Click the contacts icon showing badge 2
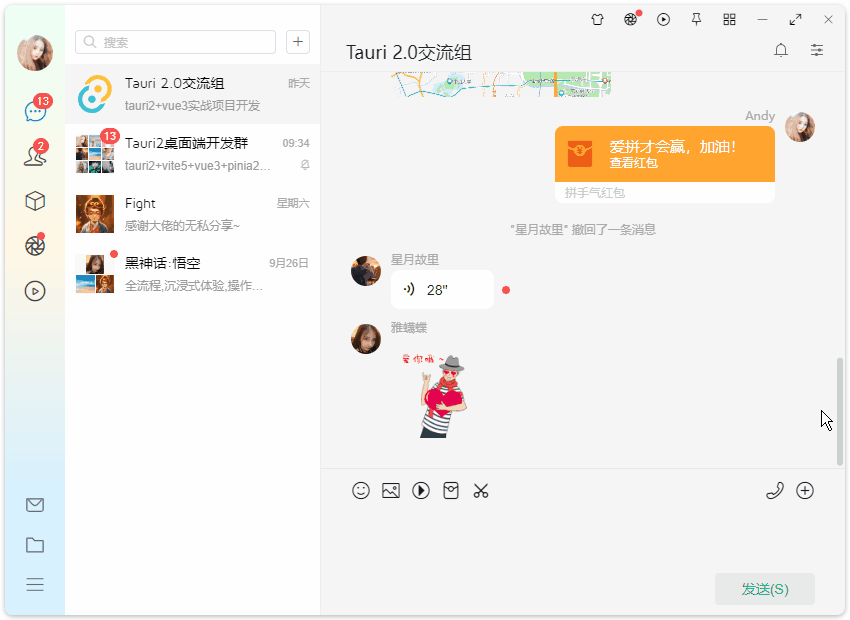Viewport: 850px width, 620px height. 35,155
